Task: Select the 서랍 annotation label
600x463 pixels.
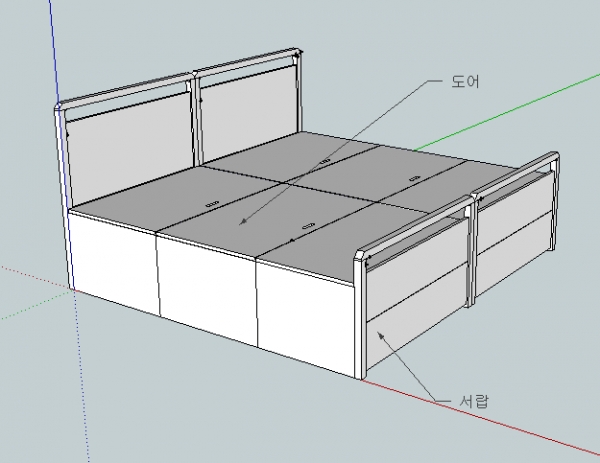Action: (474, 401)
